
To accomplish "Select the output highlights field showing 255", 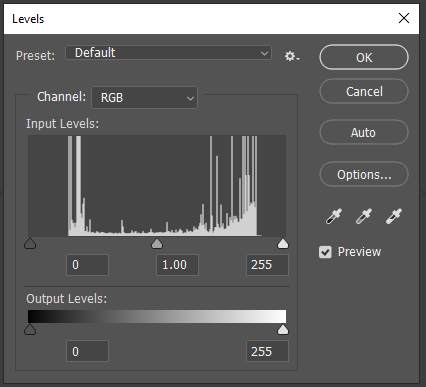I will pos(267,351).
